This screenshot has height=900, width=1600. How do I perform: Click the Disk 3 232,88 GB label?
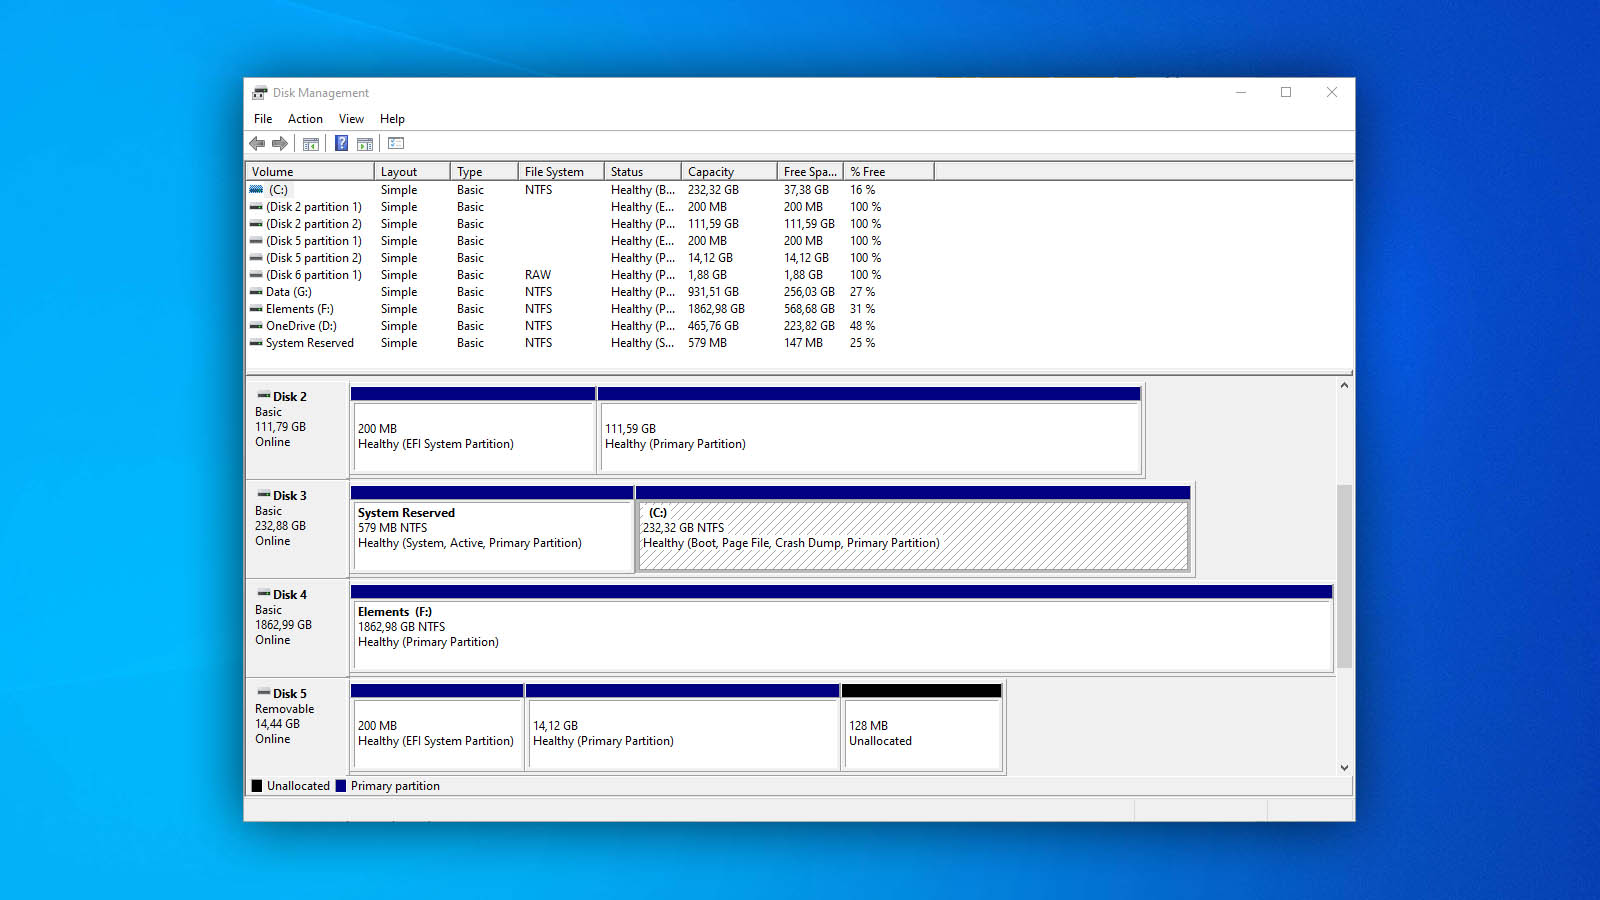point(280,526)
